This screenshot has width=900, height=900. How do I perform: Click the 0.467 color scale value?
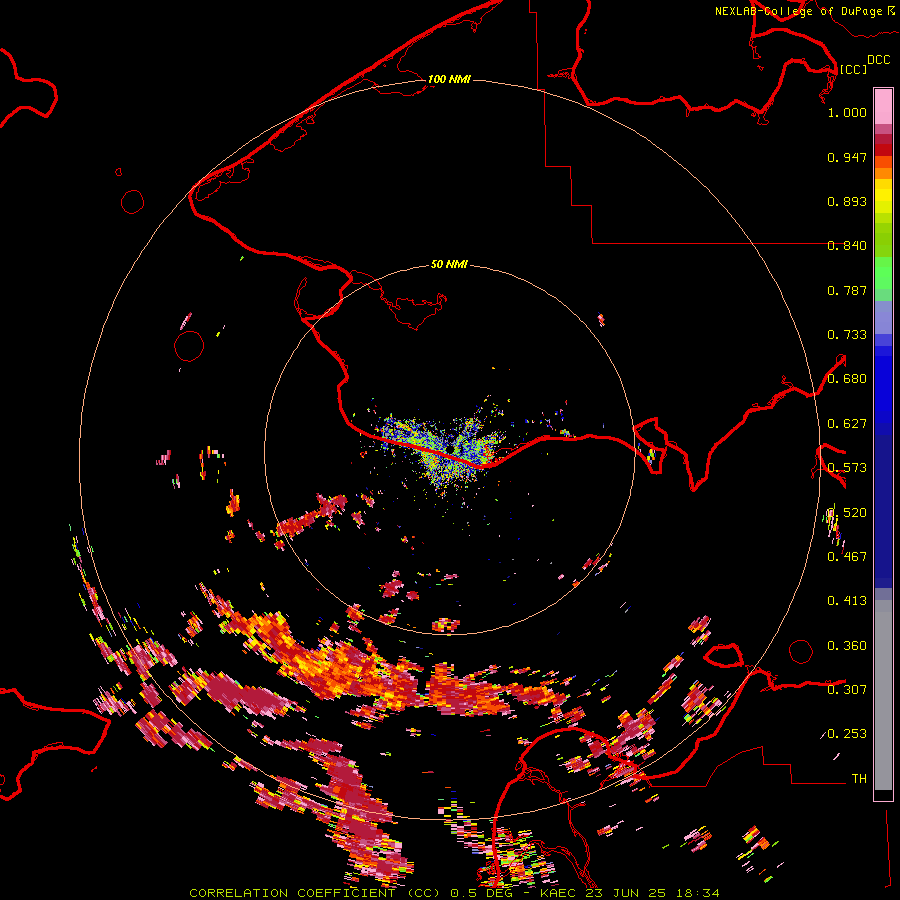pos(847,557)
